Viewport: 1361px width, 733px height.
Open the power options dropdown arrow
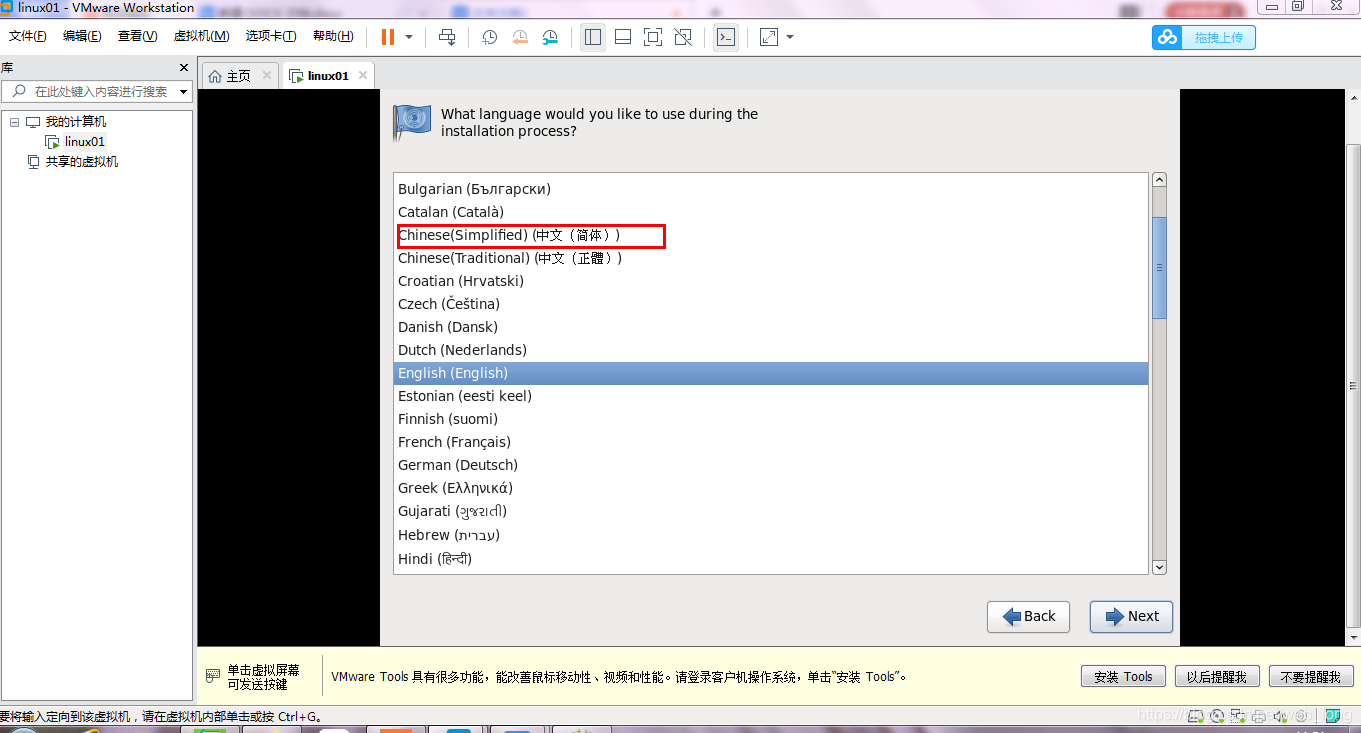coord(409,37)
